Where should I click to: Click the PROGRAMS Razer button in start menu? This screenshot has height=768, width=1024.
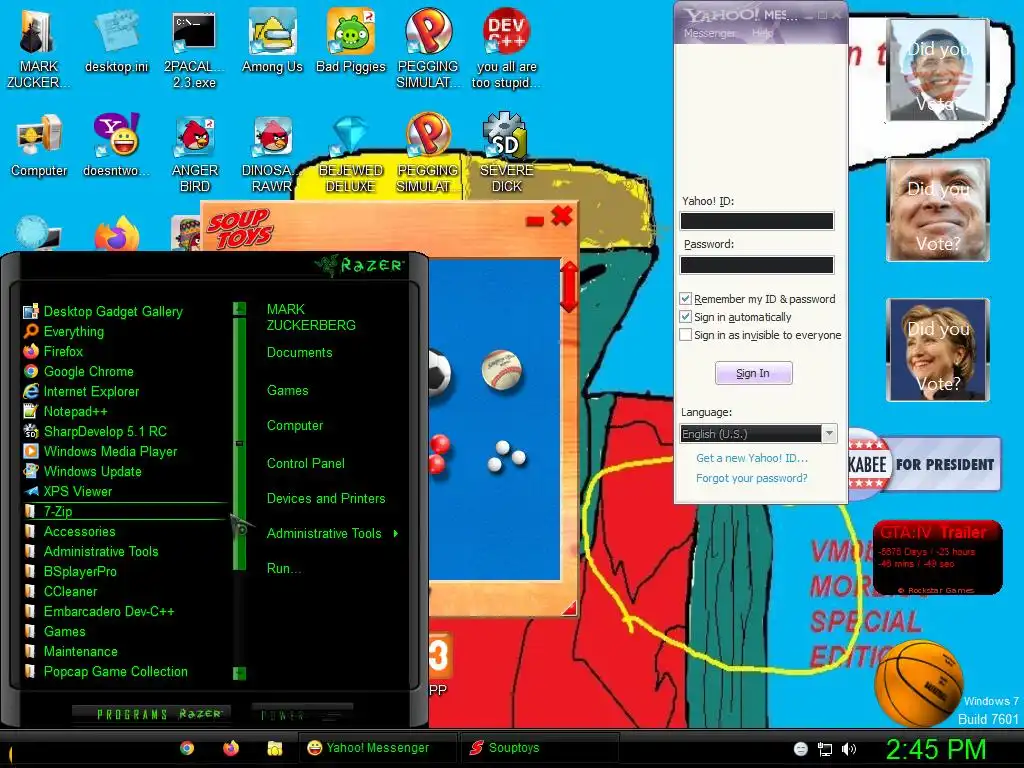coord(150,714)
